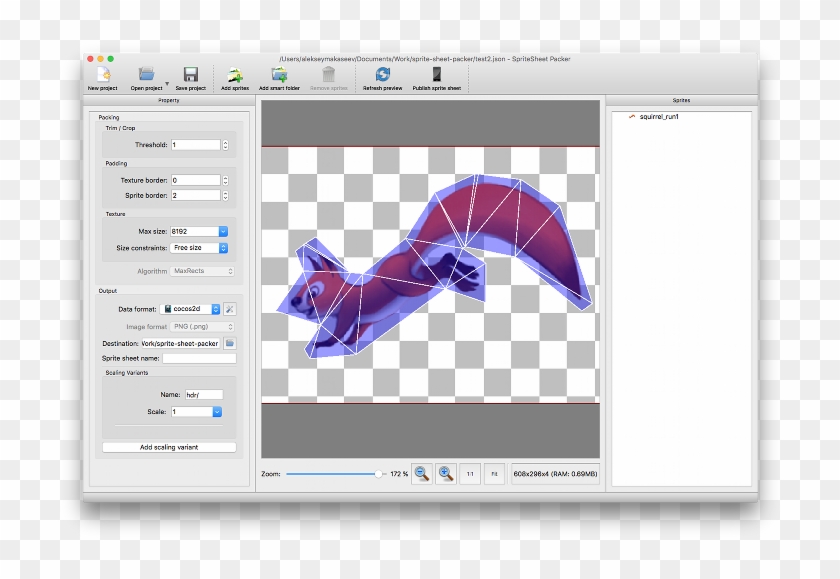Click the Add scaling variant button
The image size is (840, 579).
(167, 447)
